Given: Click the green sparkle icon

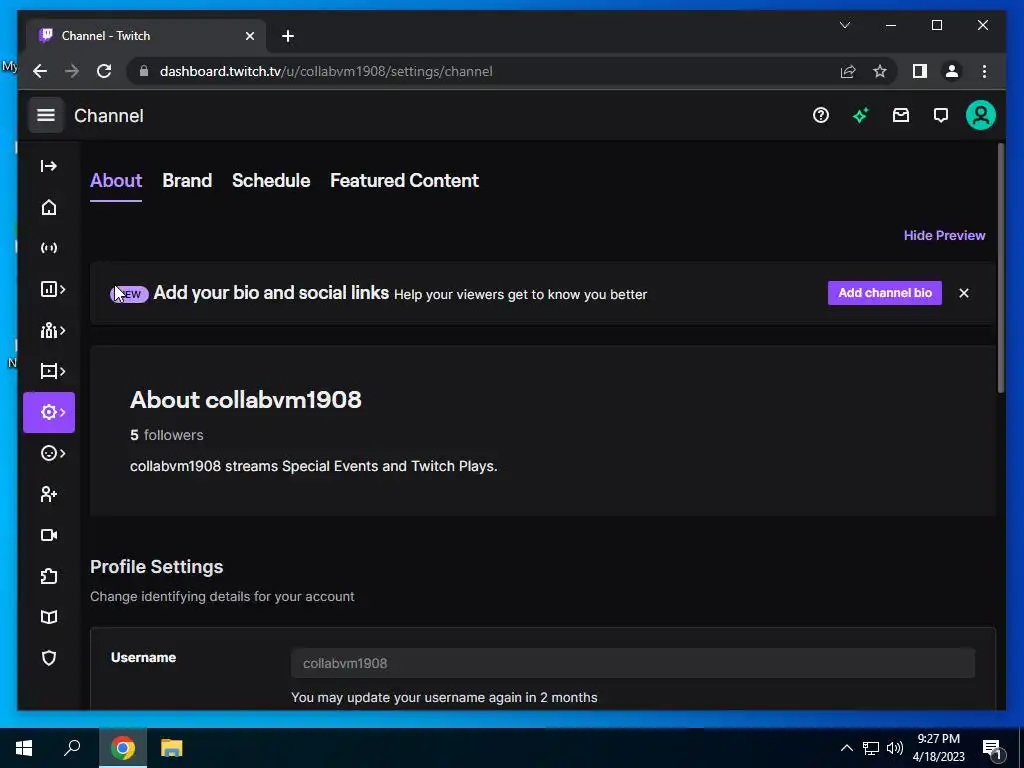Looking at the screenshot, I should click(861, 116).
